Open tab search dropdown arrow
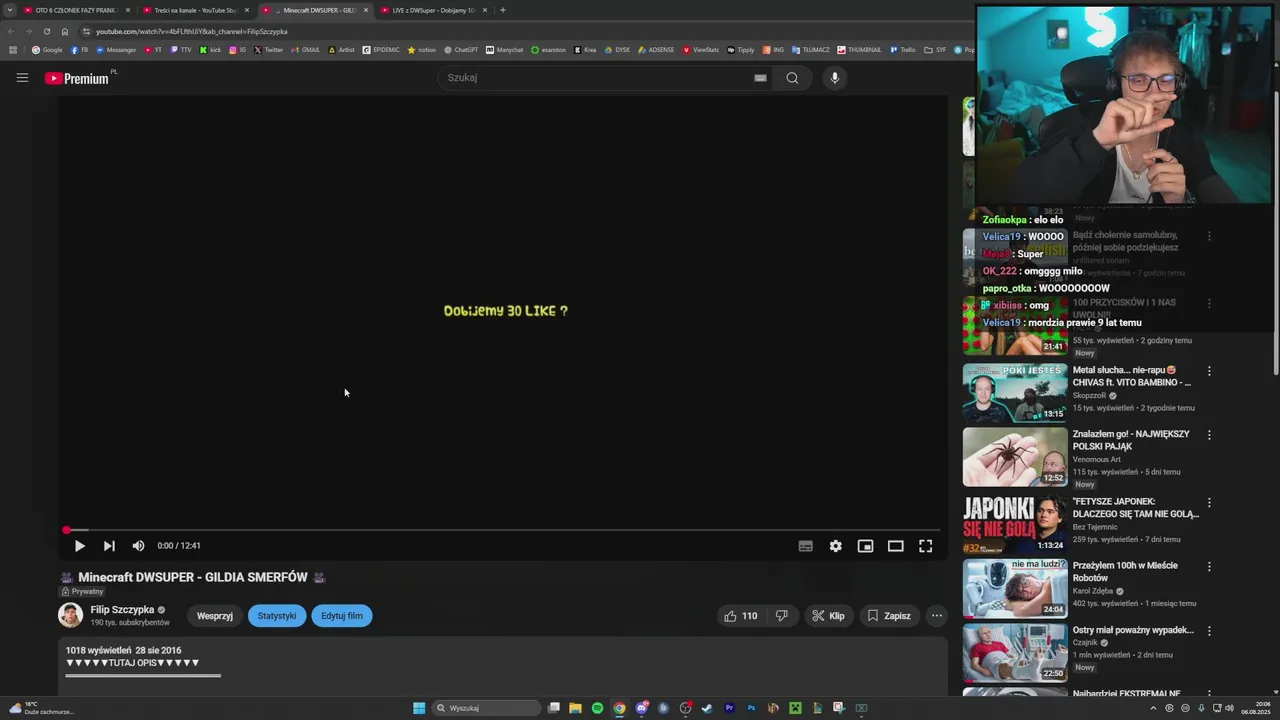Screen dimensions: 1280x720 click(9, 10)
